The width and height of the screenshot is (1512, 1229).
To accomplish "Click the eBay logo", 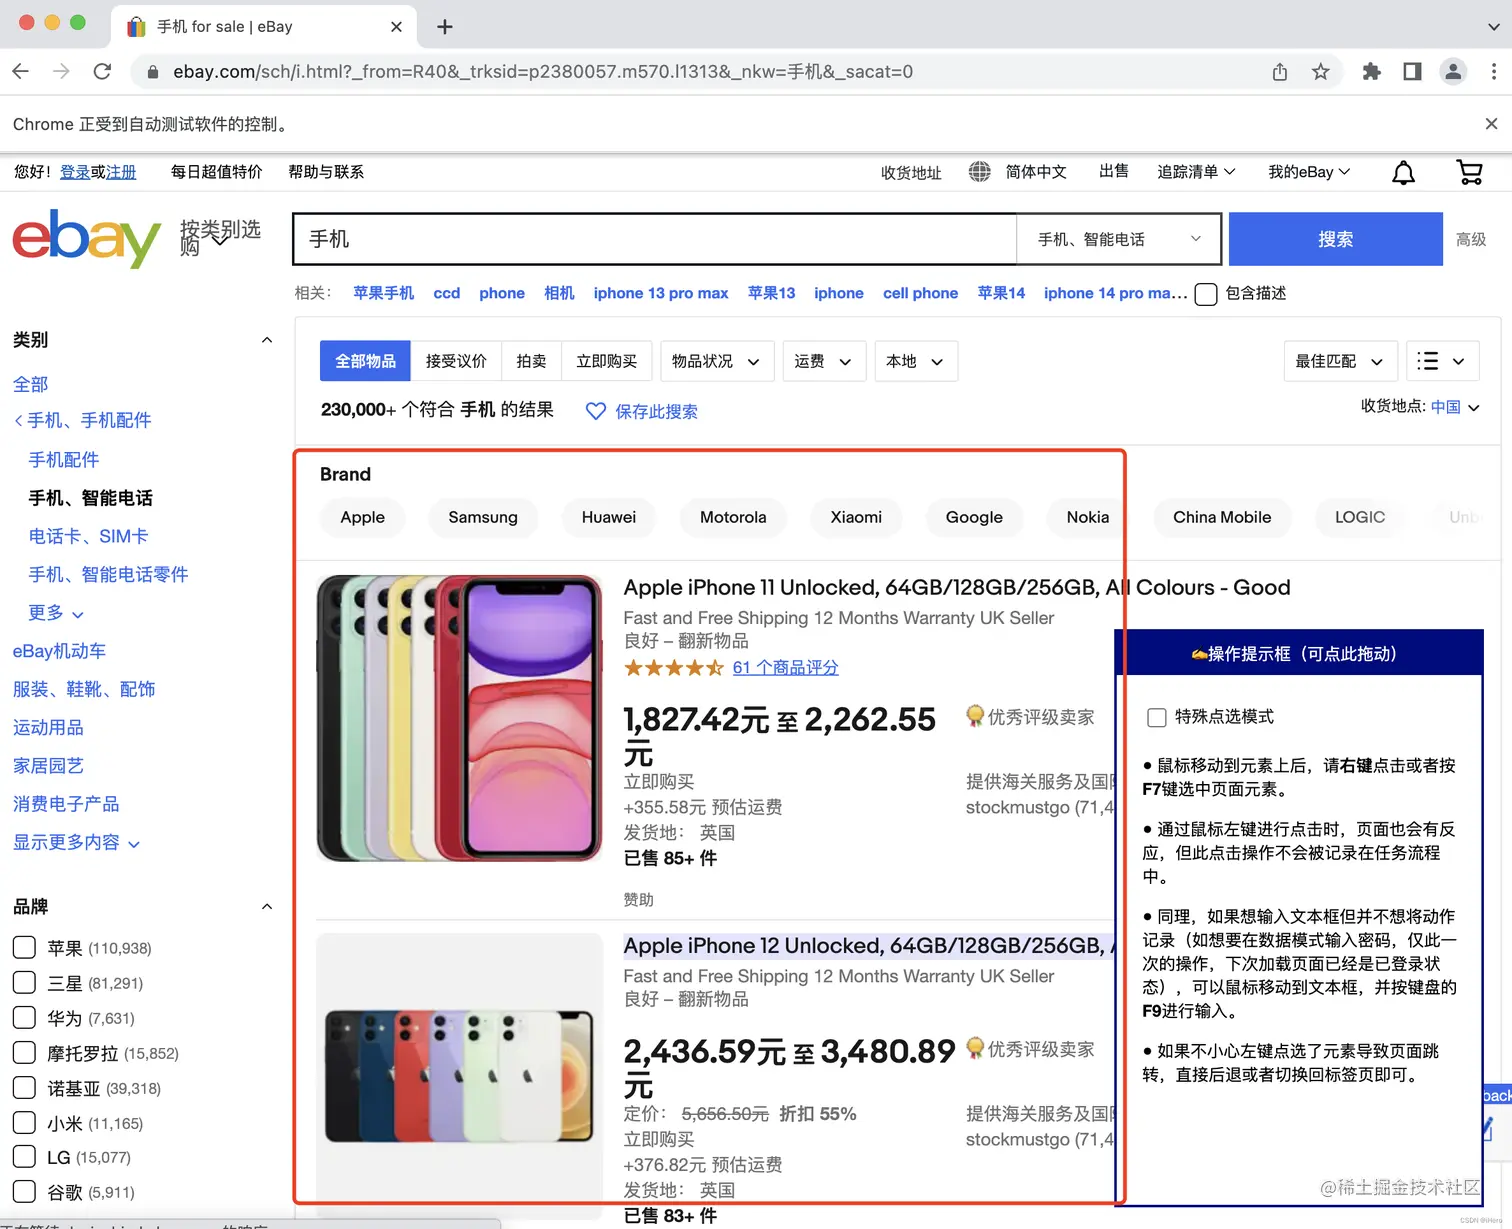I will [86, 239].
